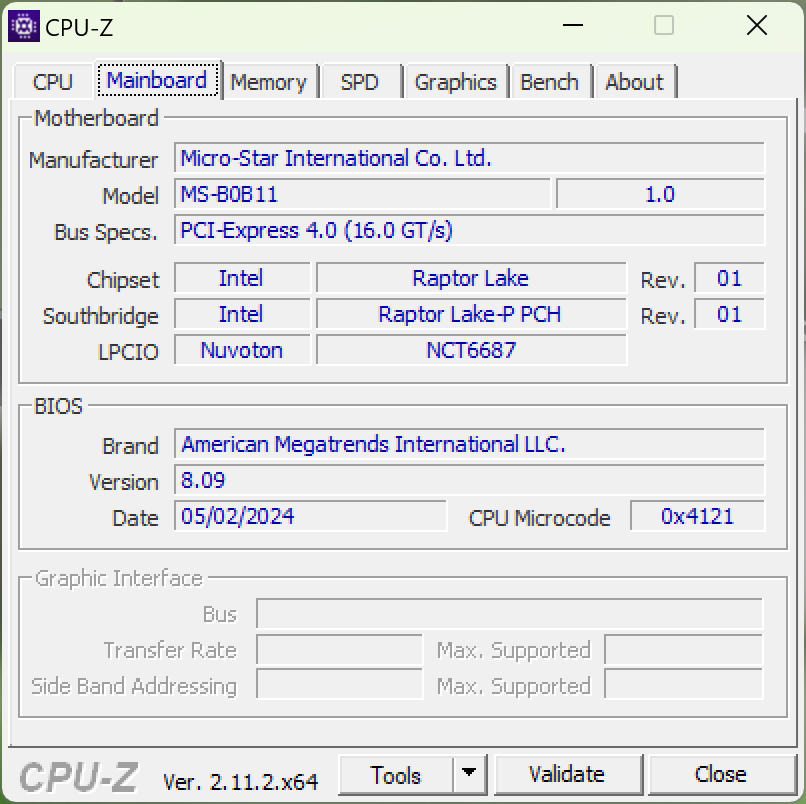Click the Southbridge Rev. 01 value

coord(729,314)
